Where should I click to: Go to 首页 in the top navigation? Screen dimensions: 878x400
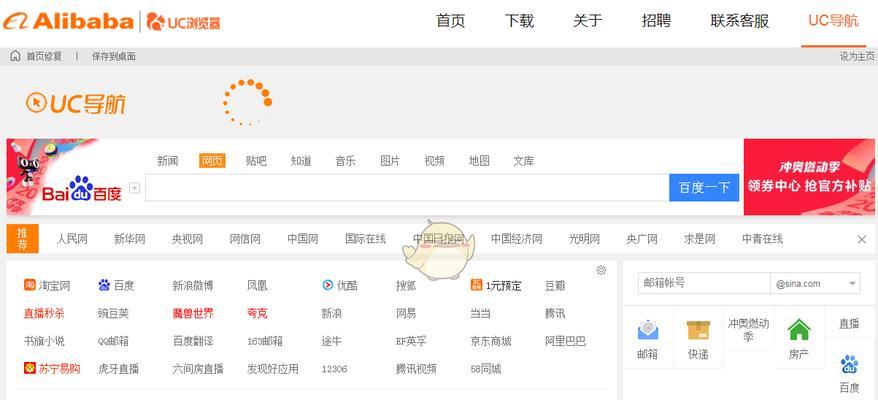pyautogui.click(x=451, y=21)
